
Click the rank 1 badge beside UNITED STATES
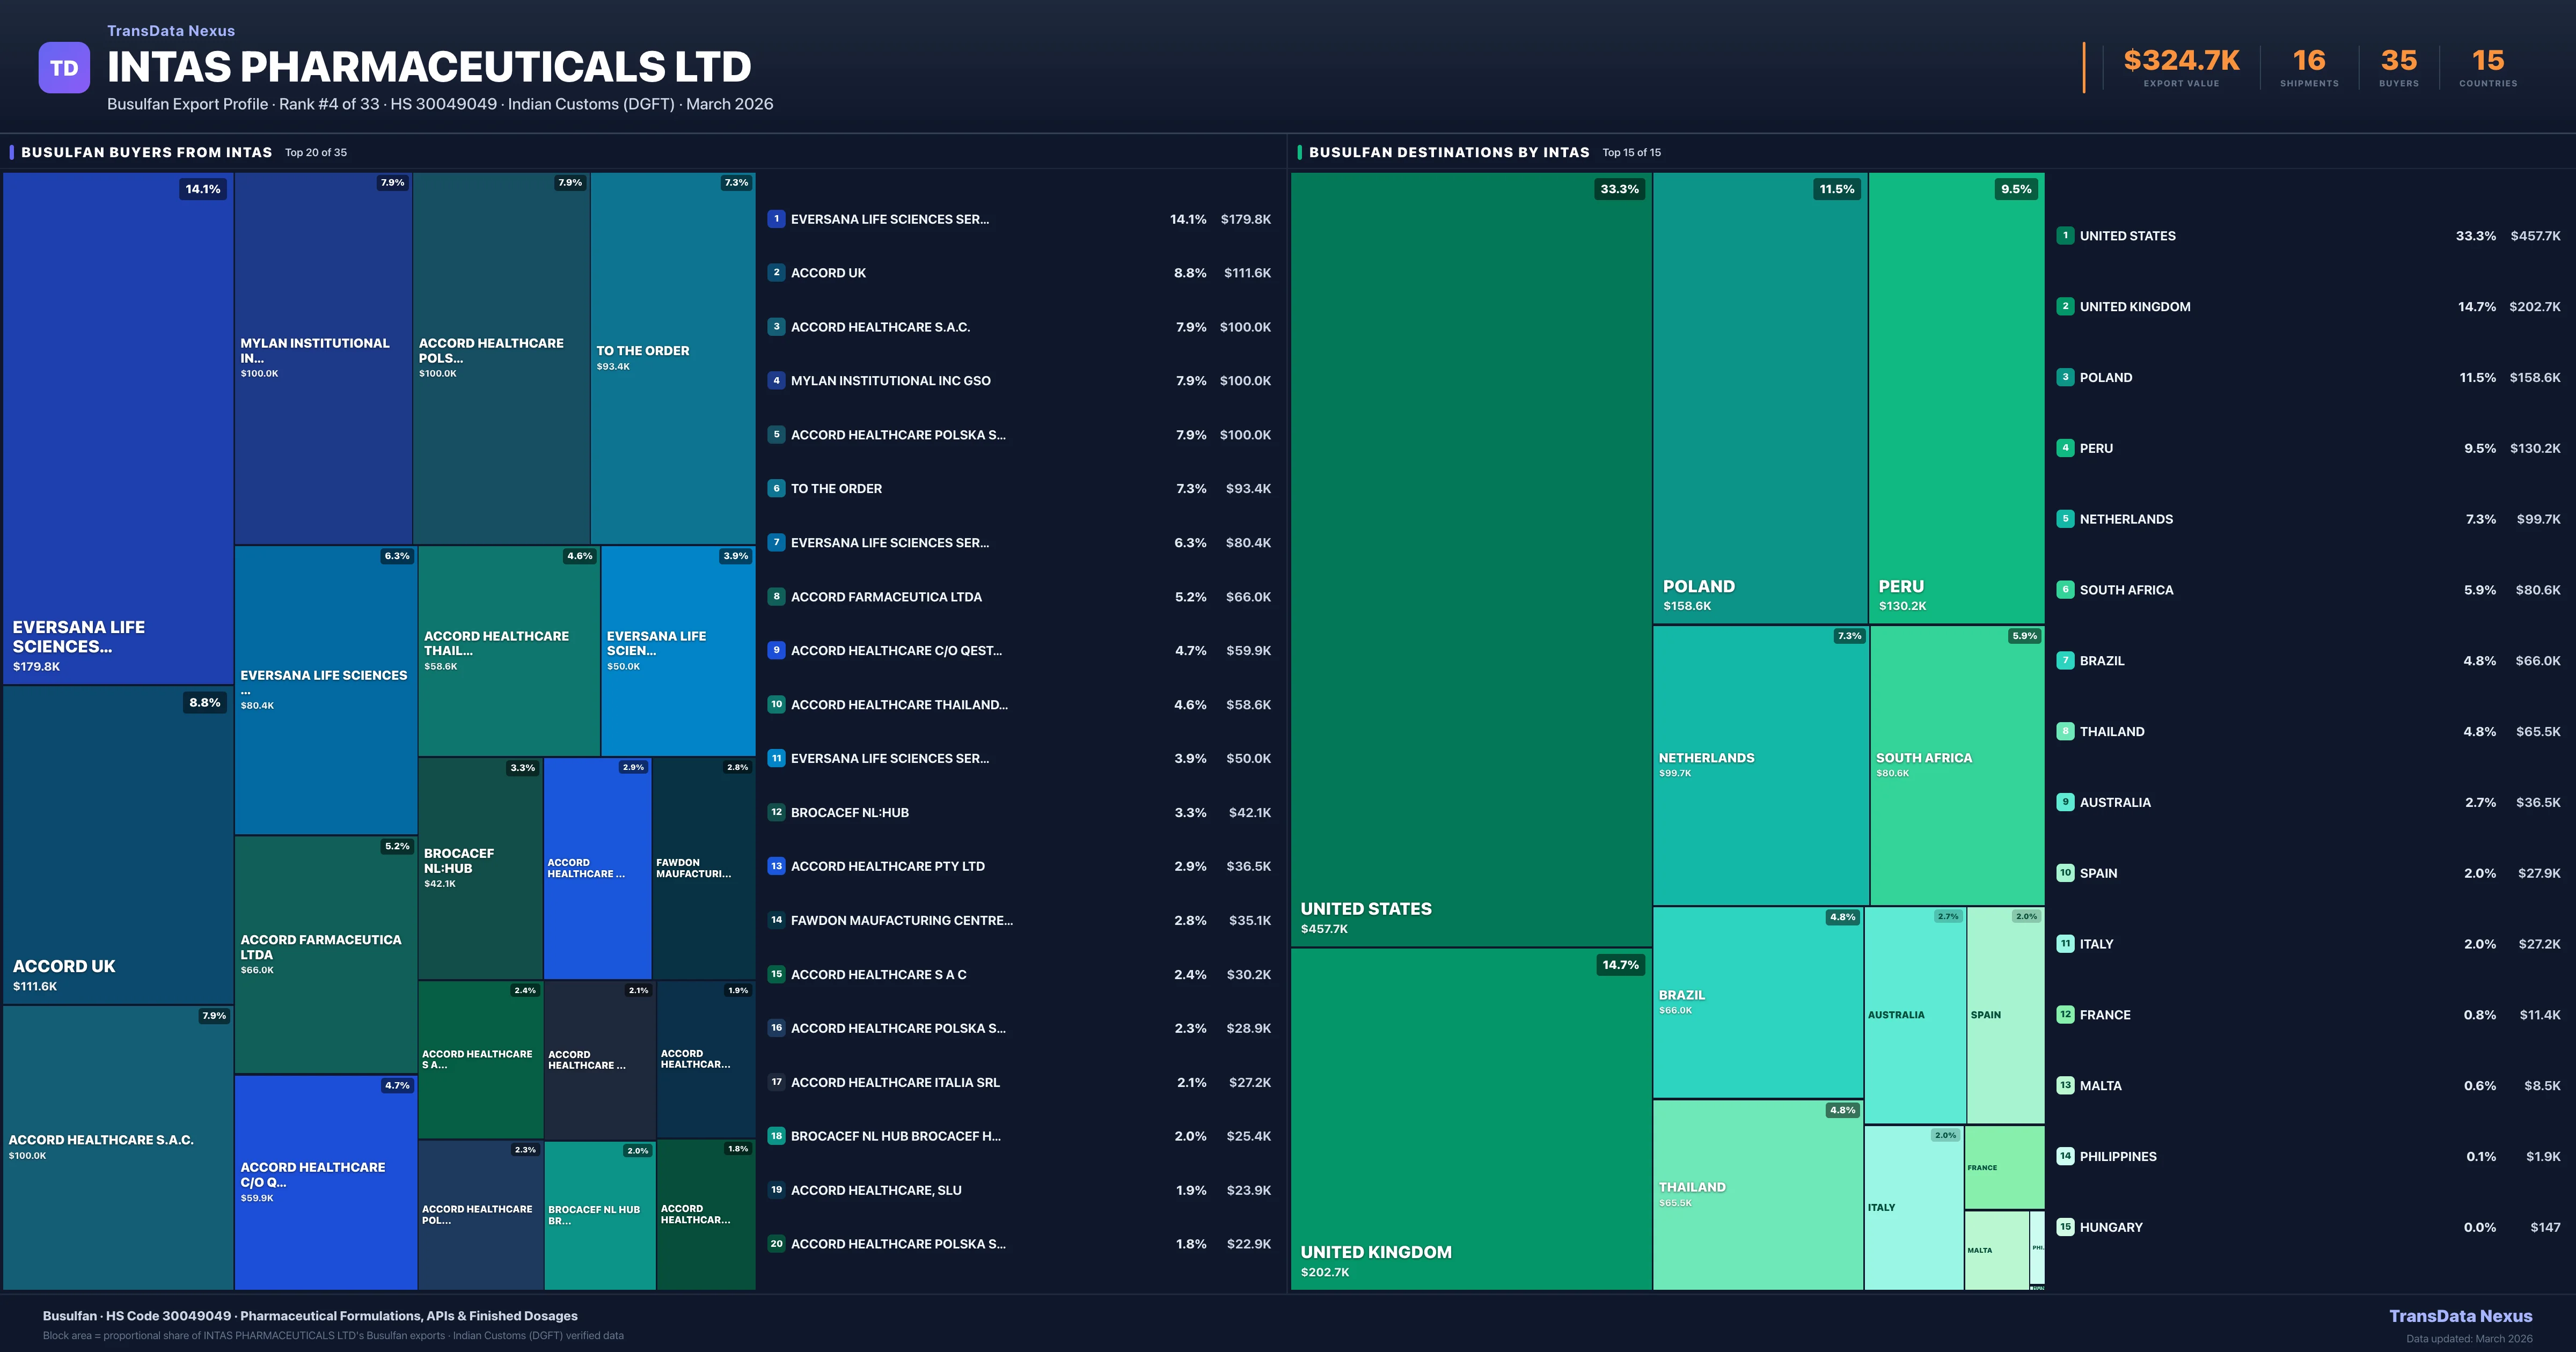(2065, 235)
